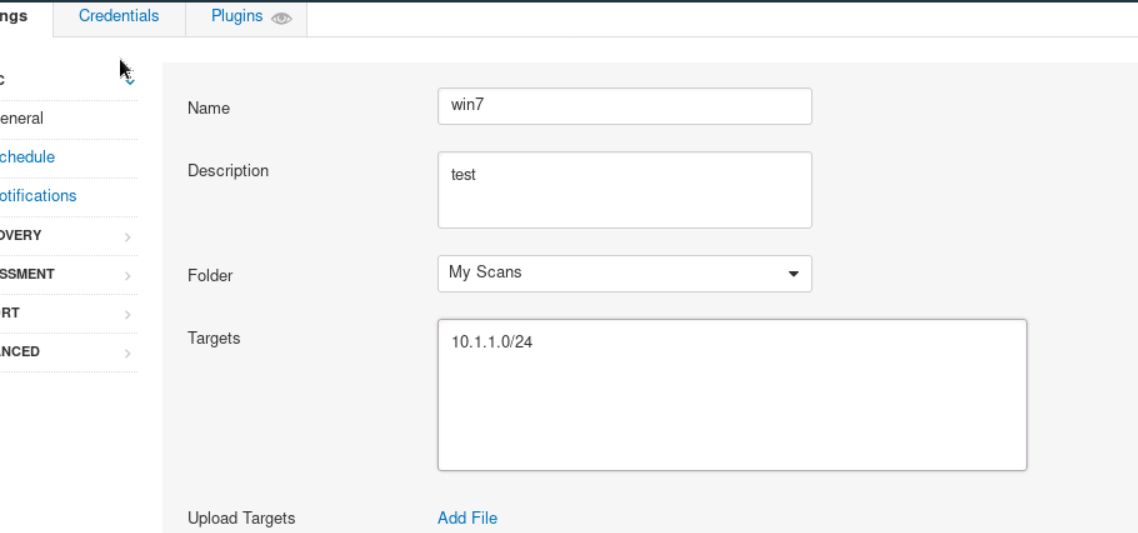This screenshot has width=1138, height=533.
Task: Open the Plugins tab
Action: [x=237, y=16]
